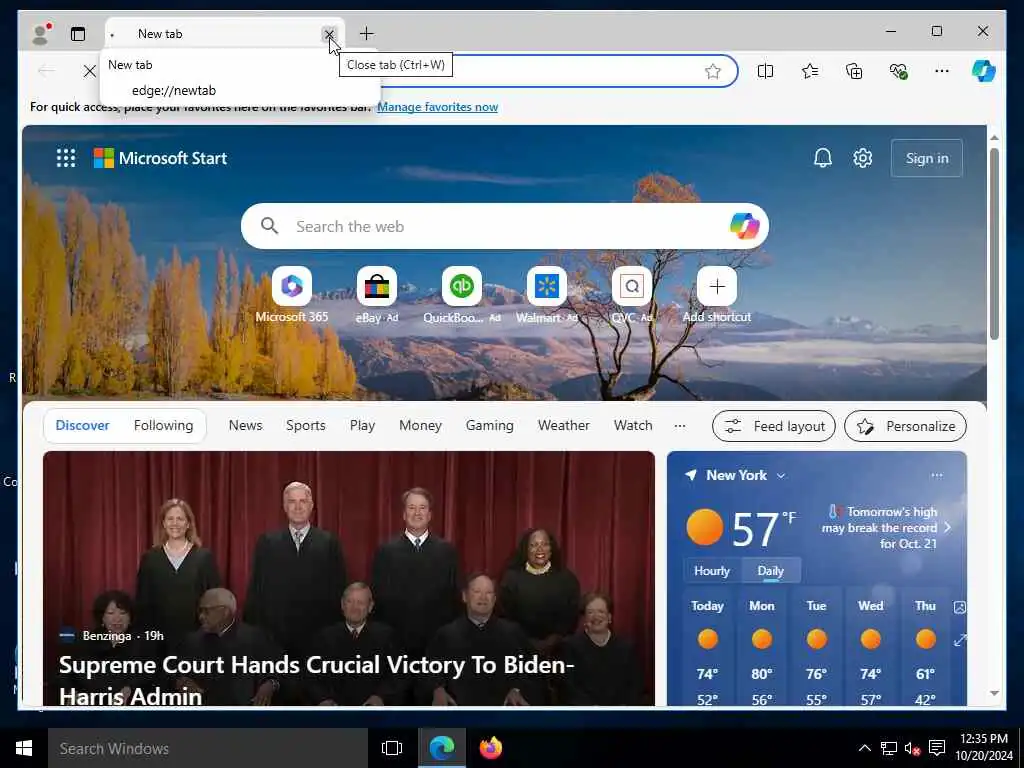Click page vertical scrollbar thumb
Screen dimensions: 1024x768
pos(994,243)
